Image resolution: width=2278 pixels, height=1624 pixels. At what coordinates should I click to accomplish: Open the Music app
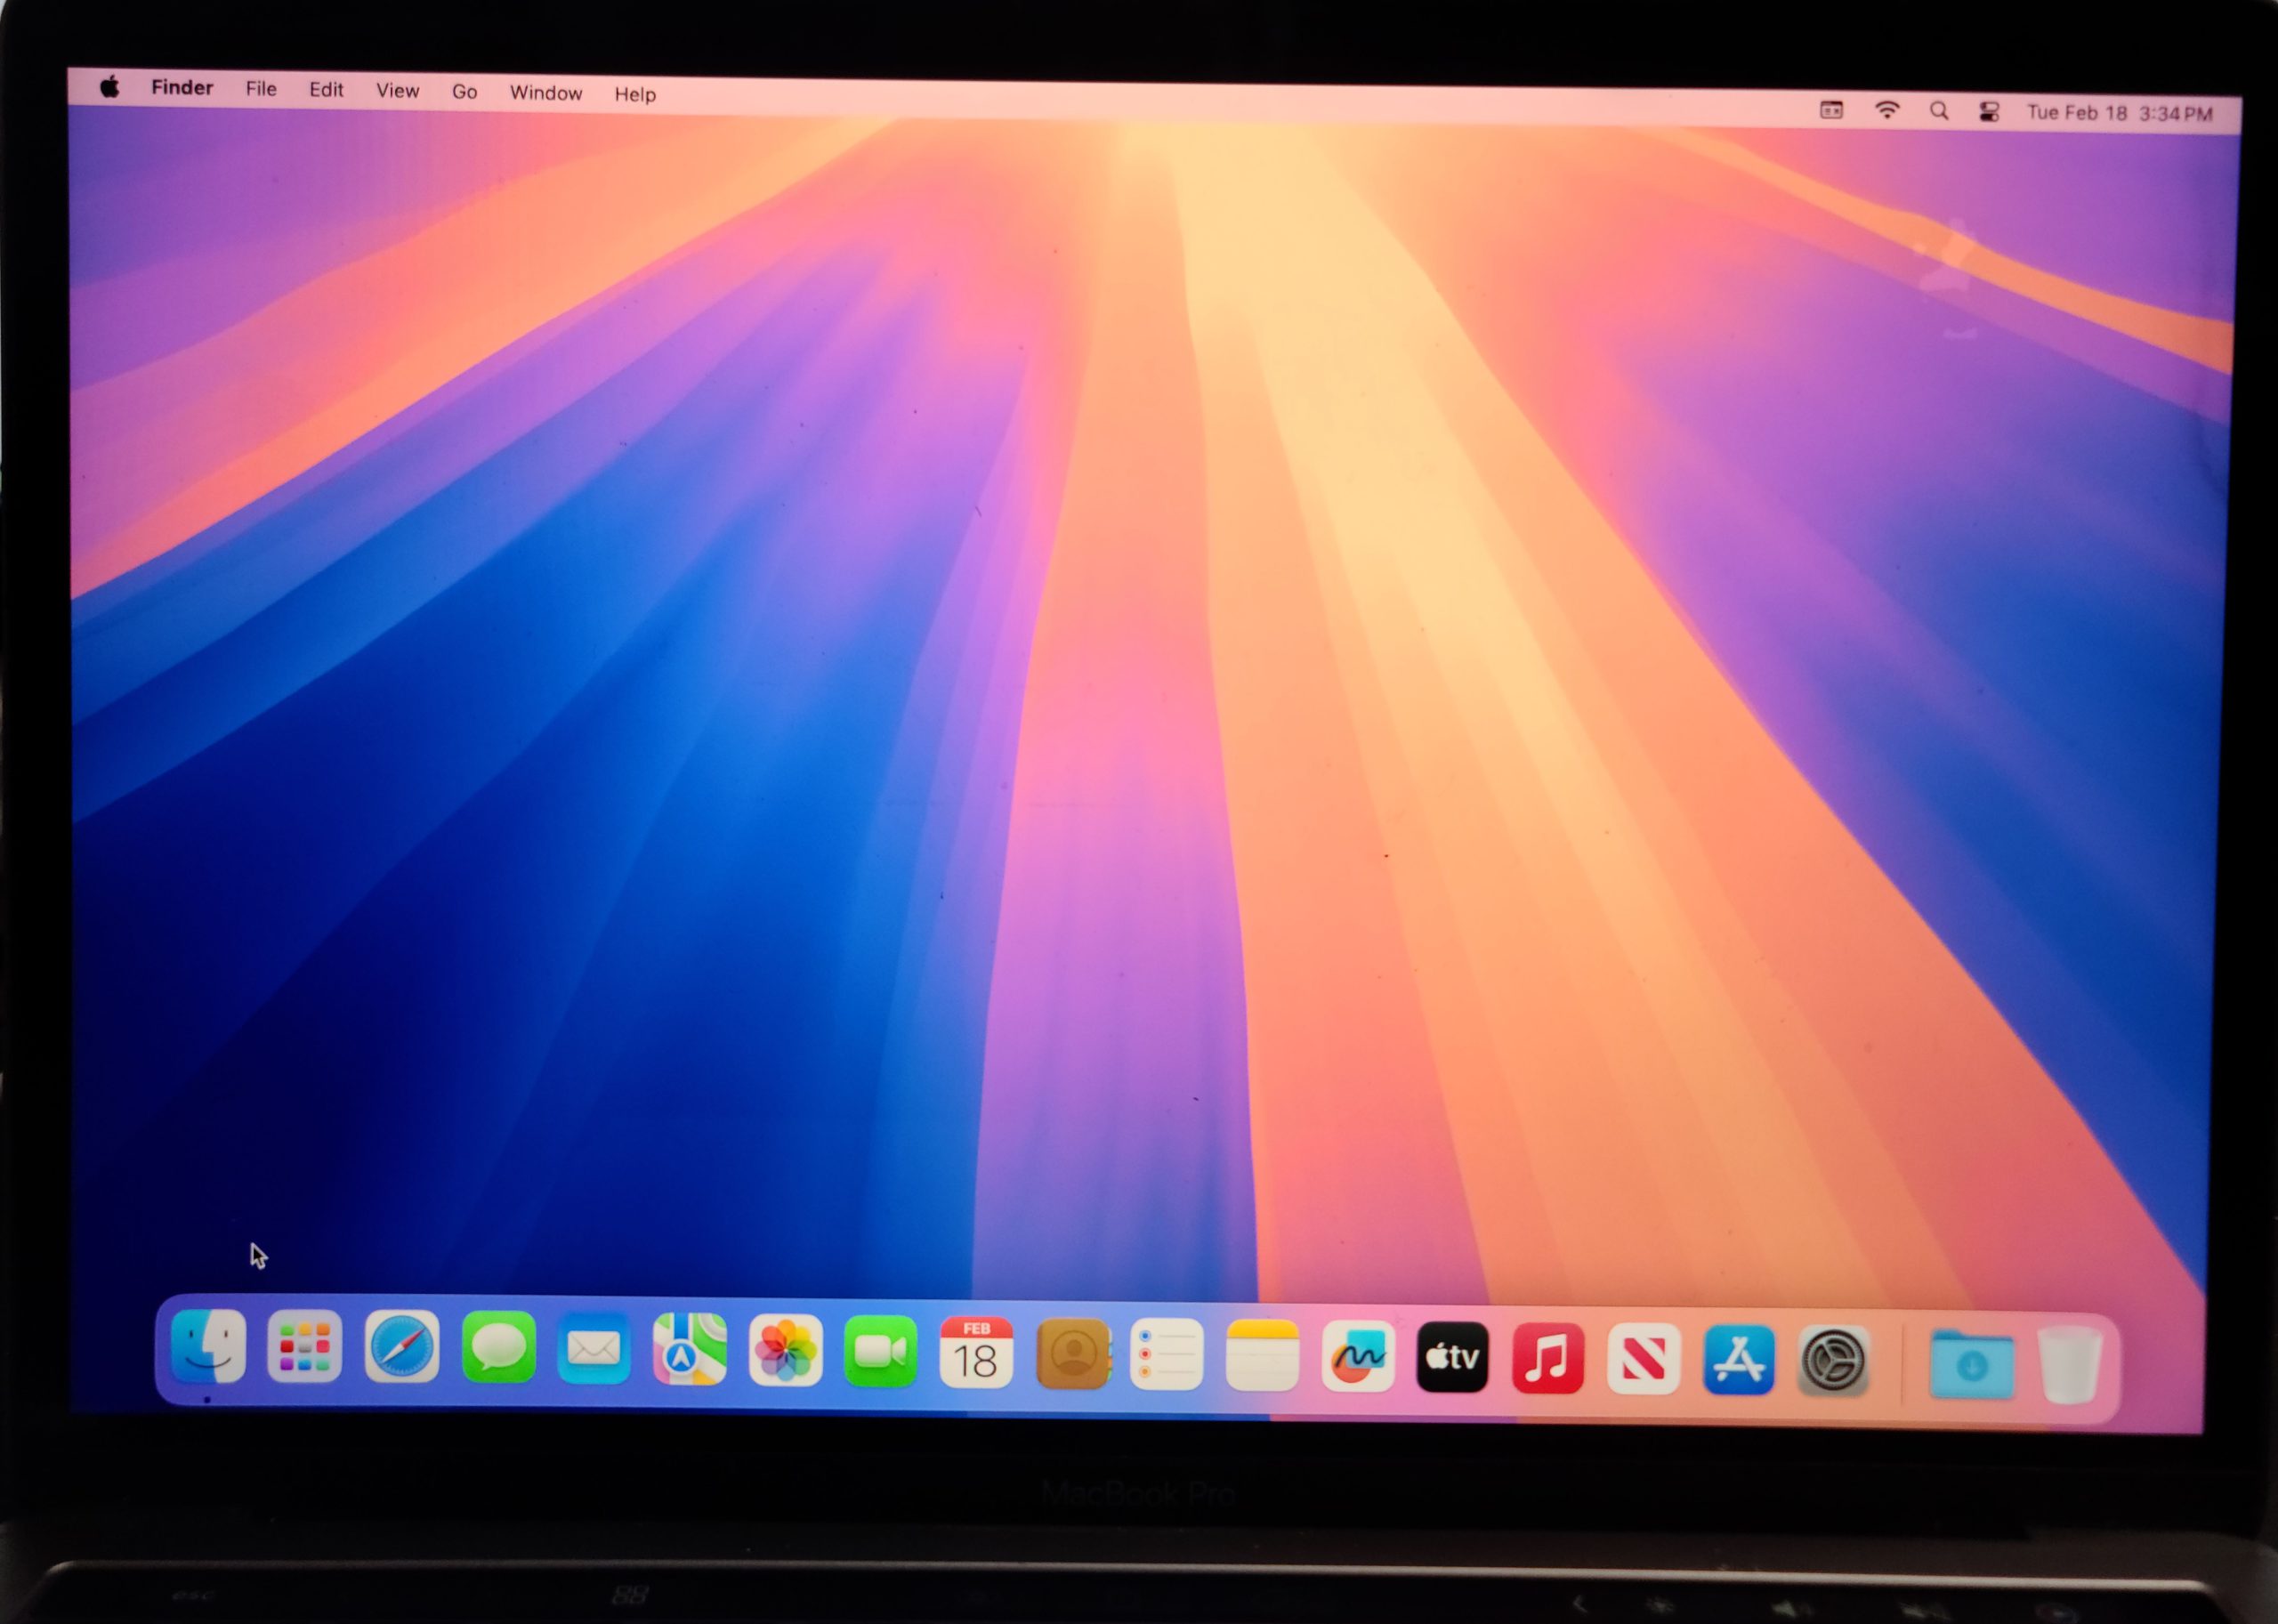(x=1547, y=1358)
